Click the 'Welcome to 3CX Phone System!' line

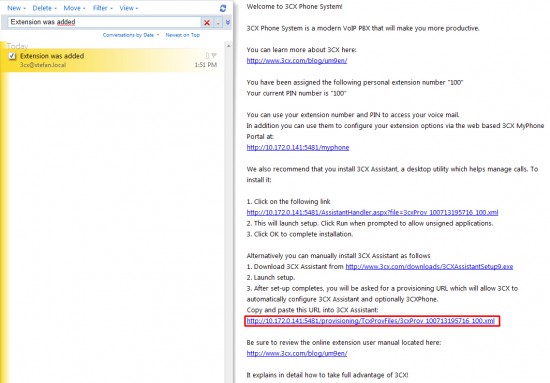point(295,6)
